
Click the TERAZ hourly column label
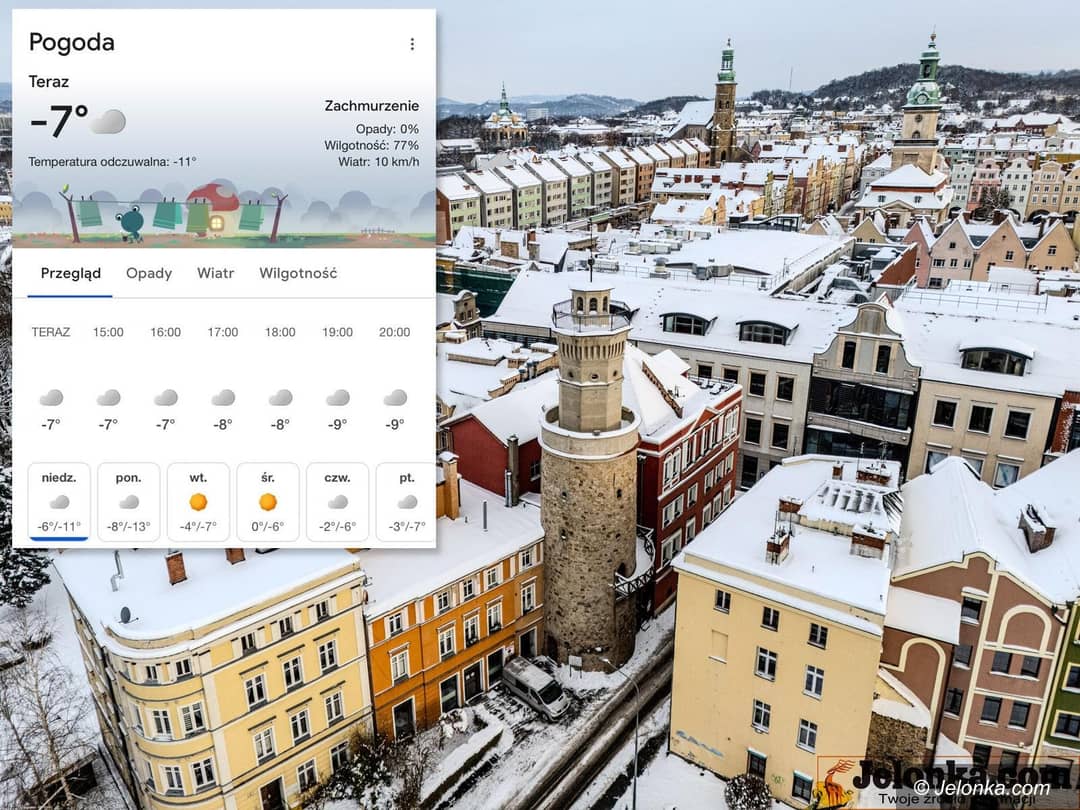pyautogui.click(x=51, y=332)
